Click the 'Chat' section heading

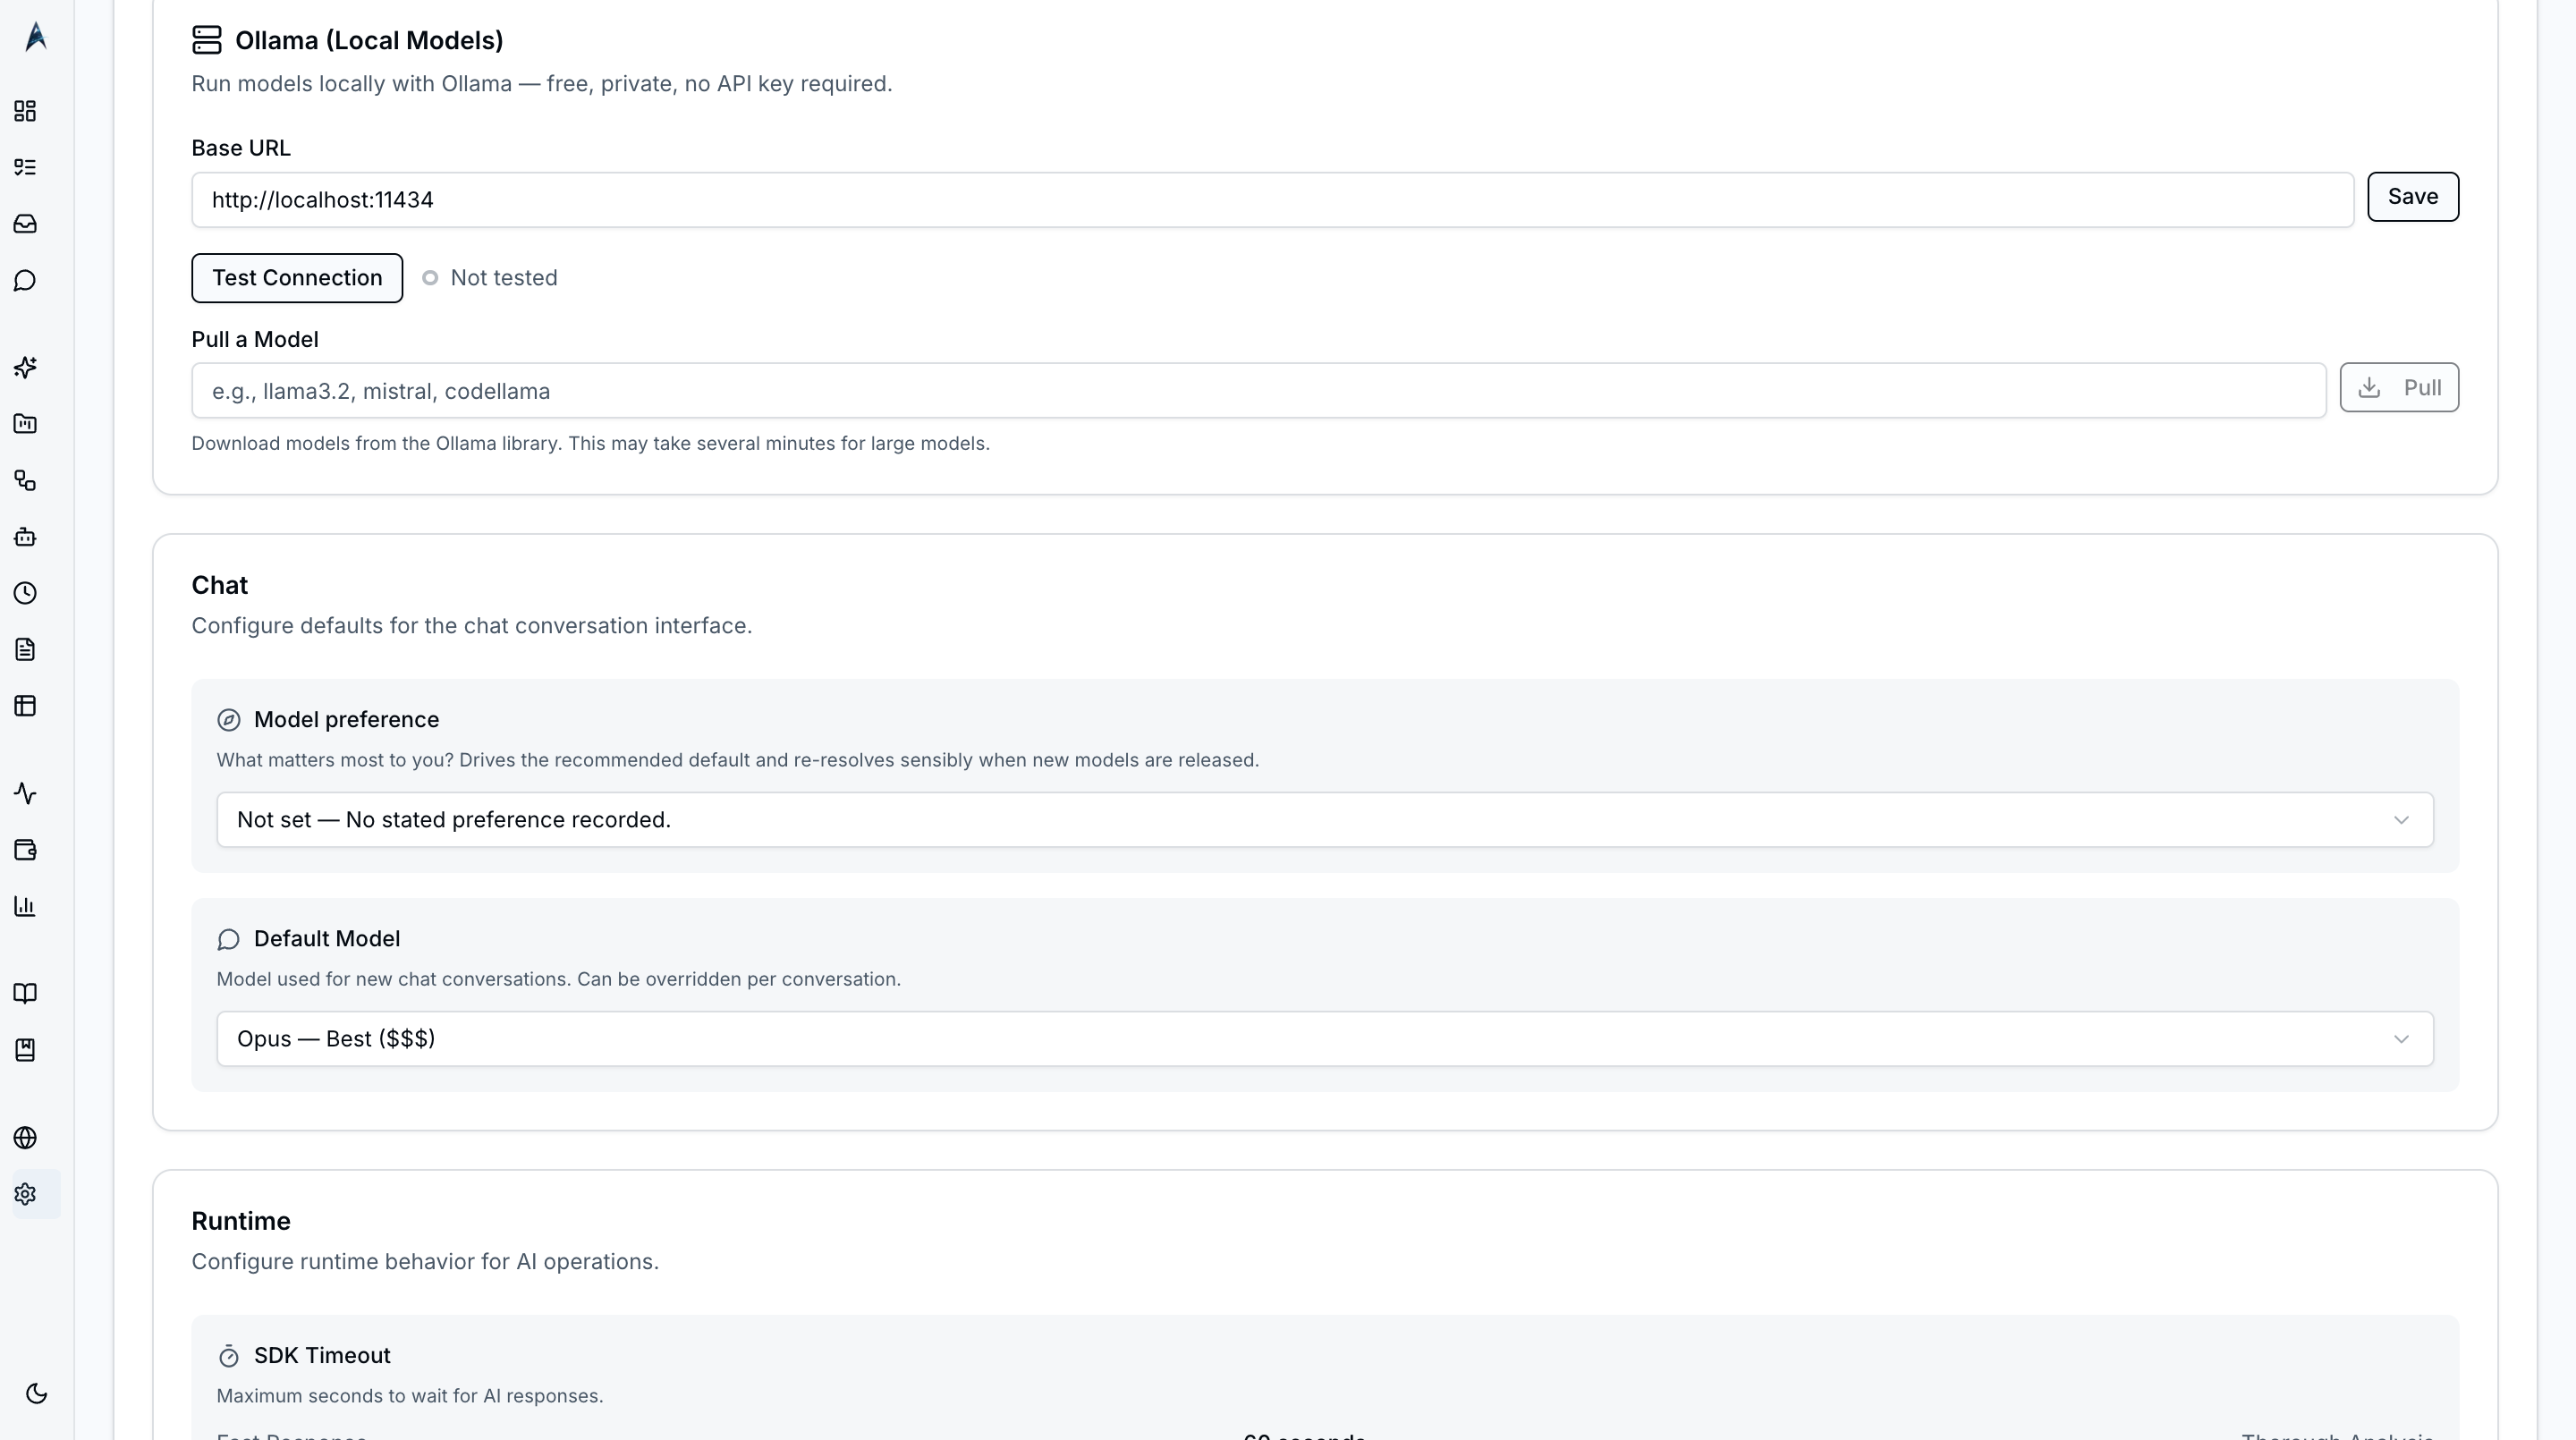click(219, 585)
